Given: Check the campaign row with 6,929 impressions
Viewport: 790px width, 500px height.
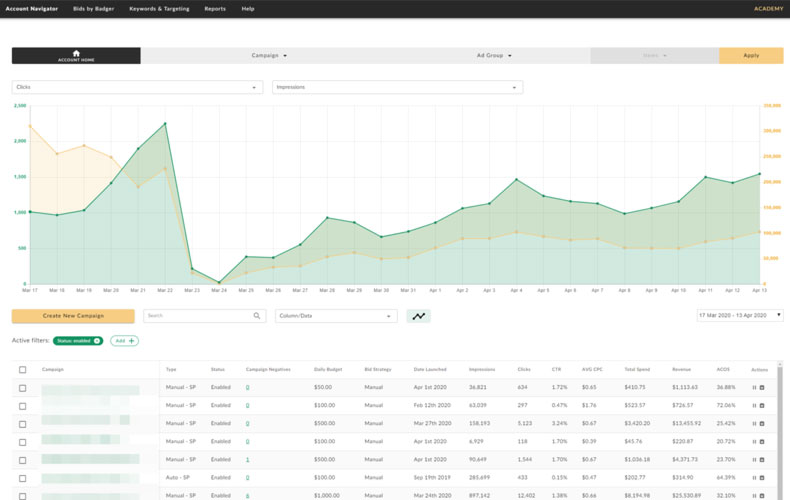Looking at the screenshot, I should point(23,442).
